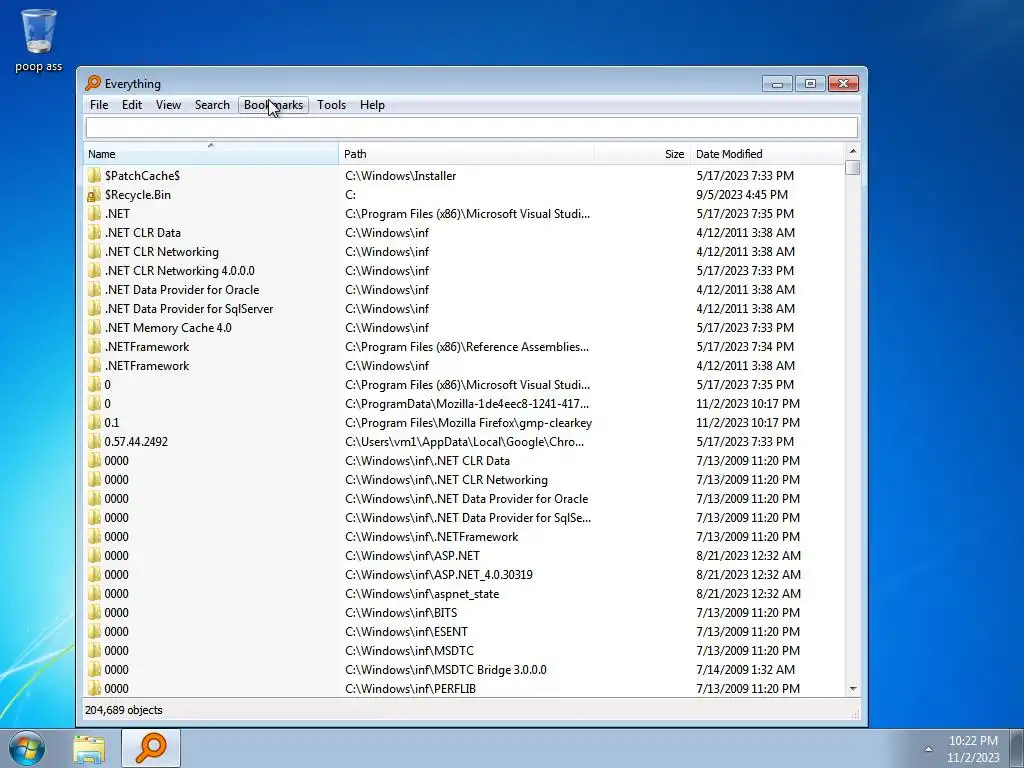Select Everything app button in taskbar

(x=151, y=748)
